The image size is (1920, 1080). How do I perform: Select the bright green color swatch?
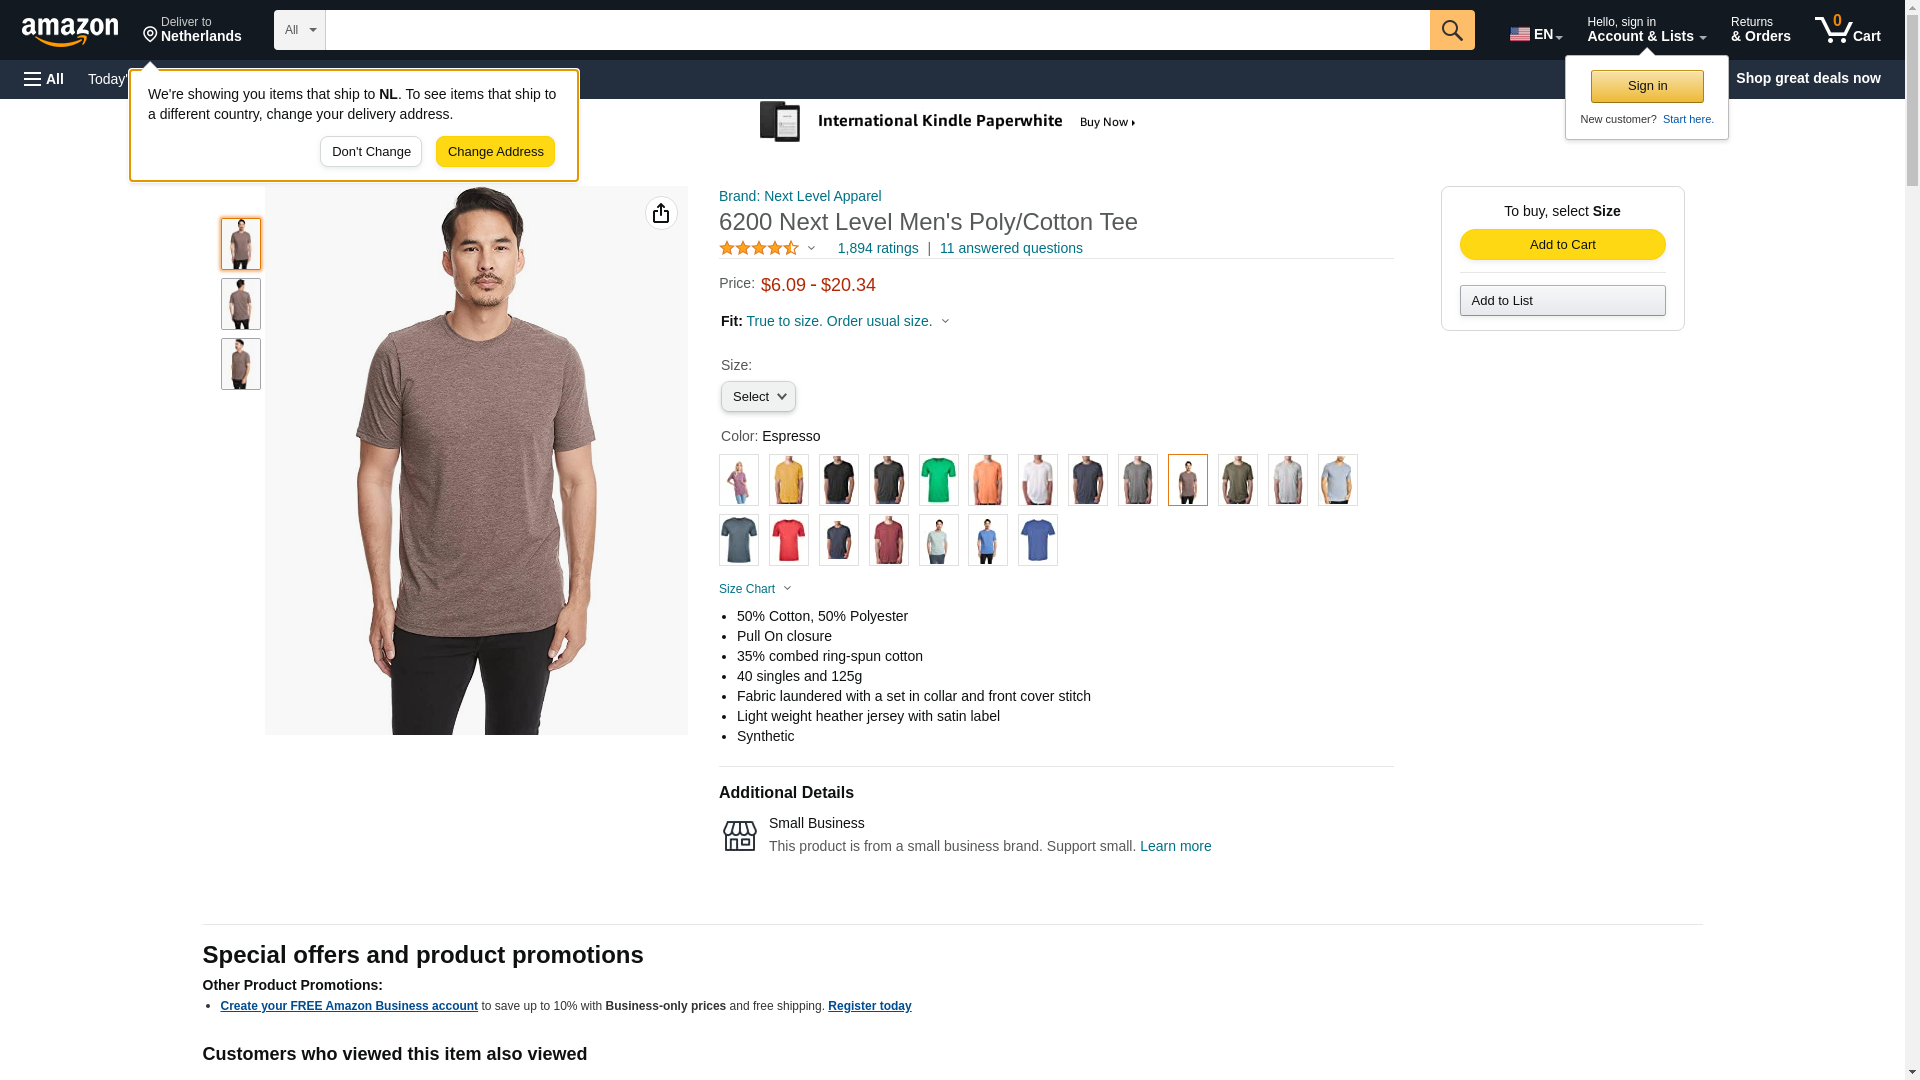pyautogui.click(x=938, y=480)
